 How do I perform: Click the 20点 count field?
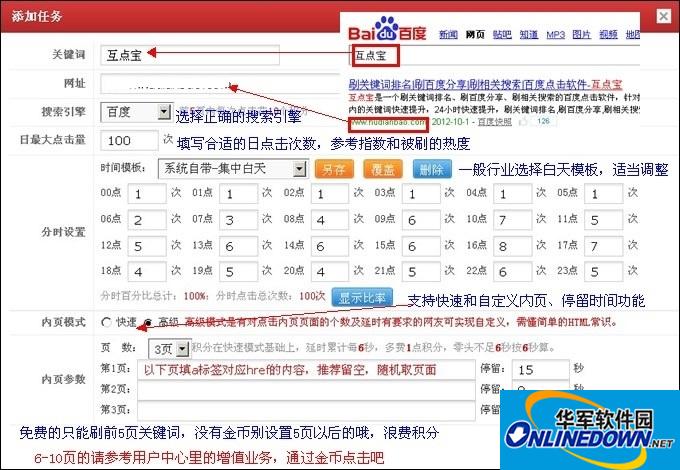point(330,272)
